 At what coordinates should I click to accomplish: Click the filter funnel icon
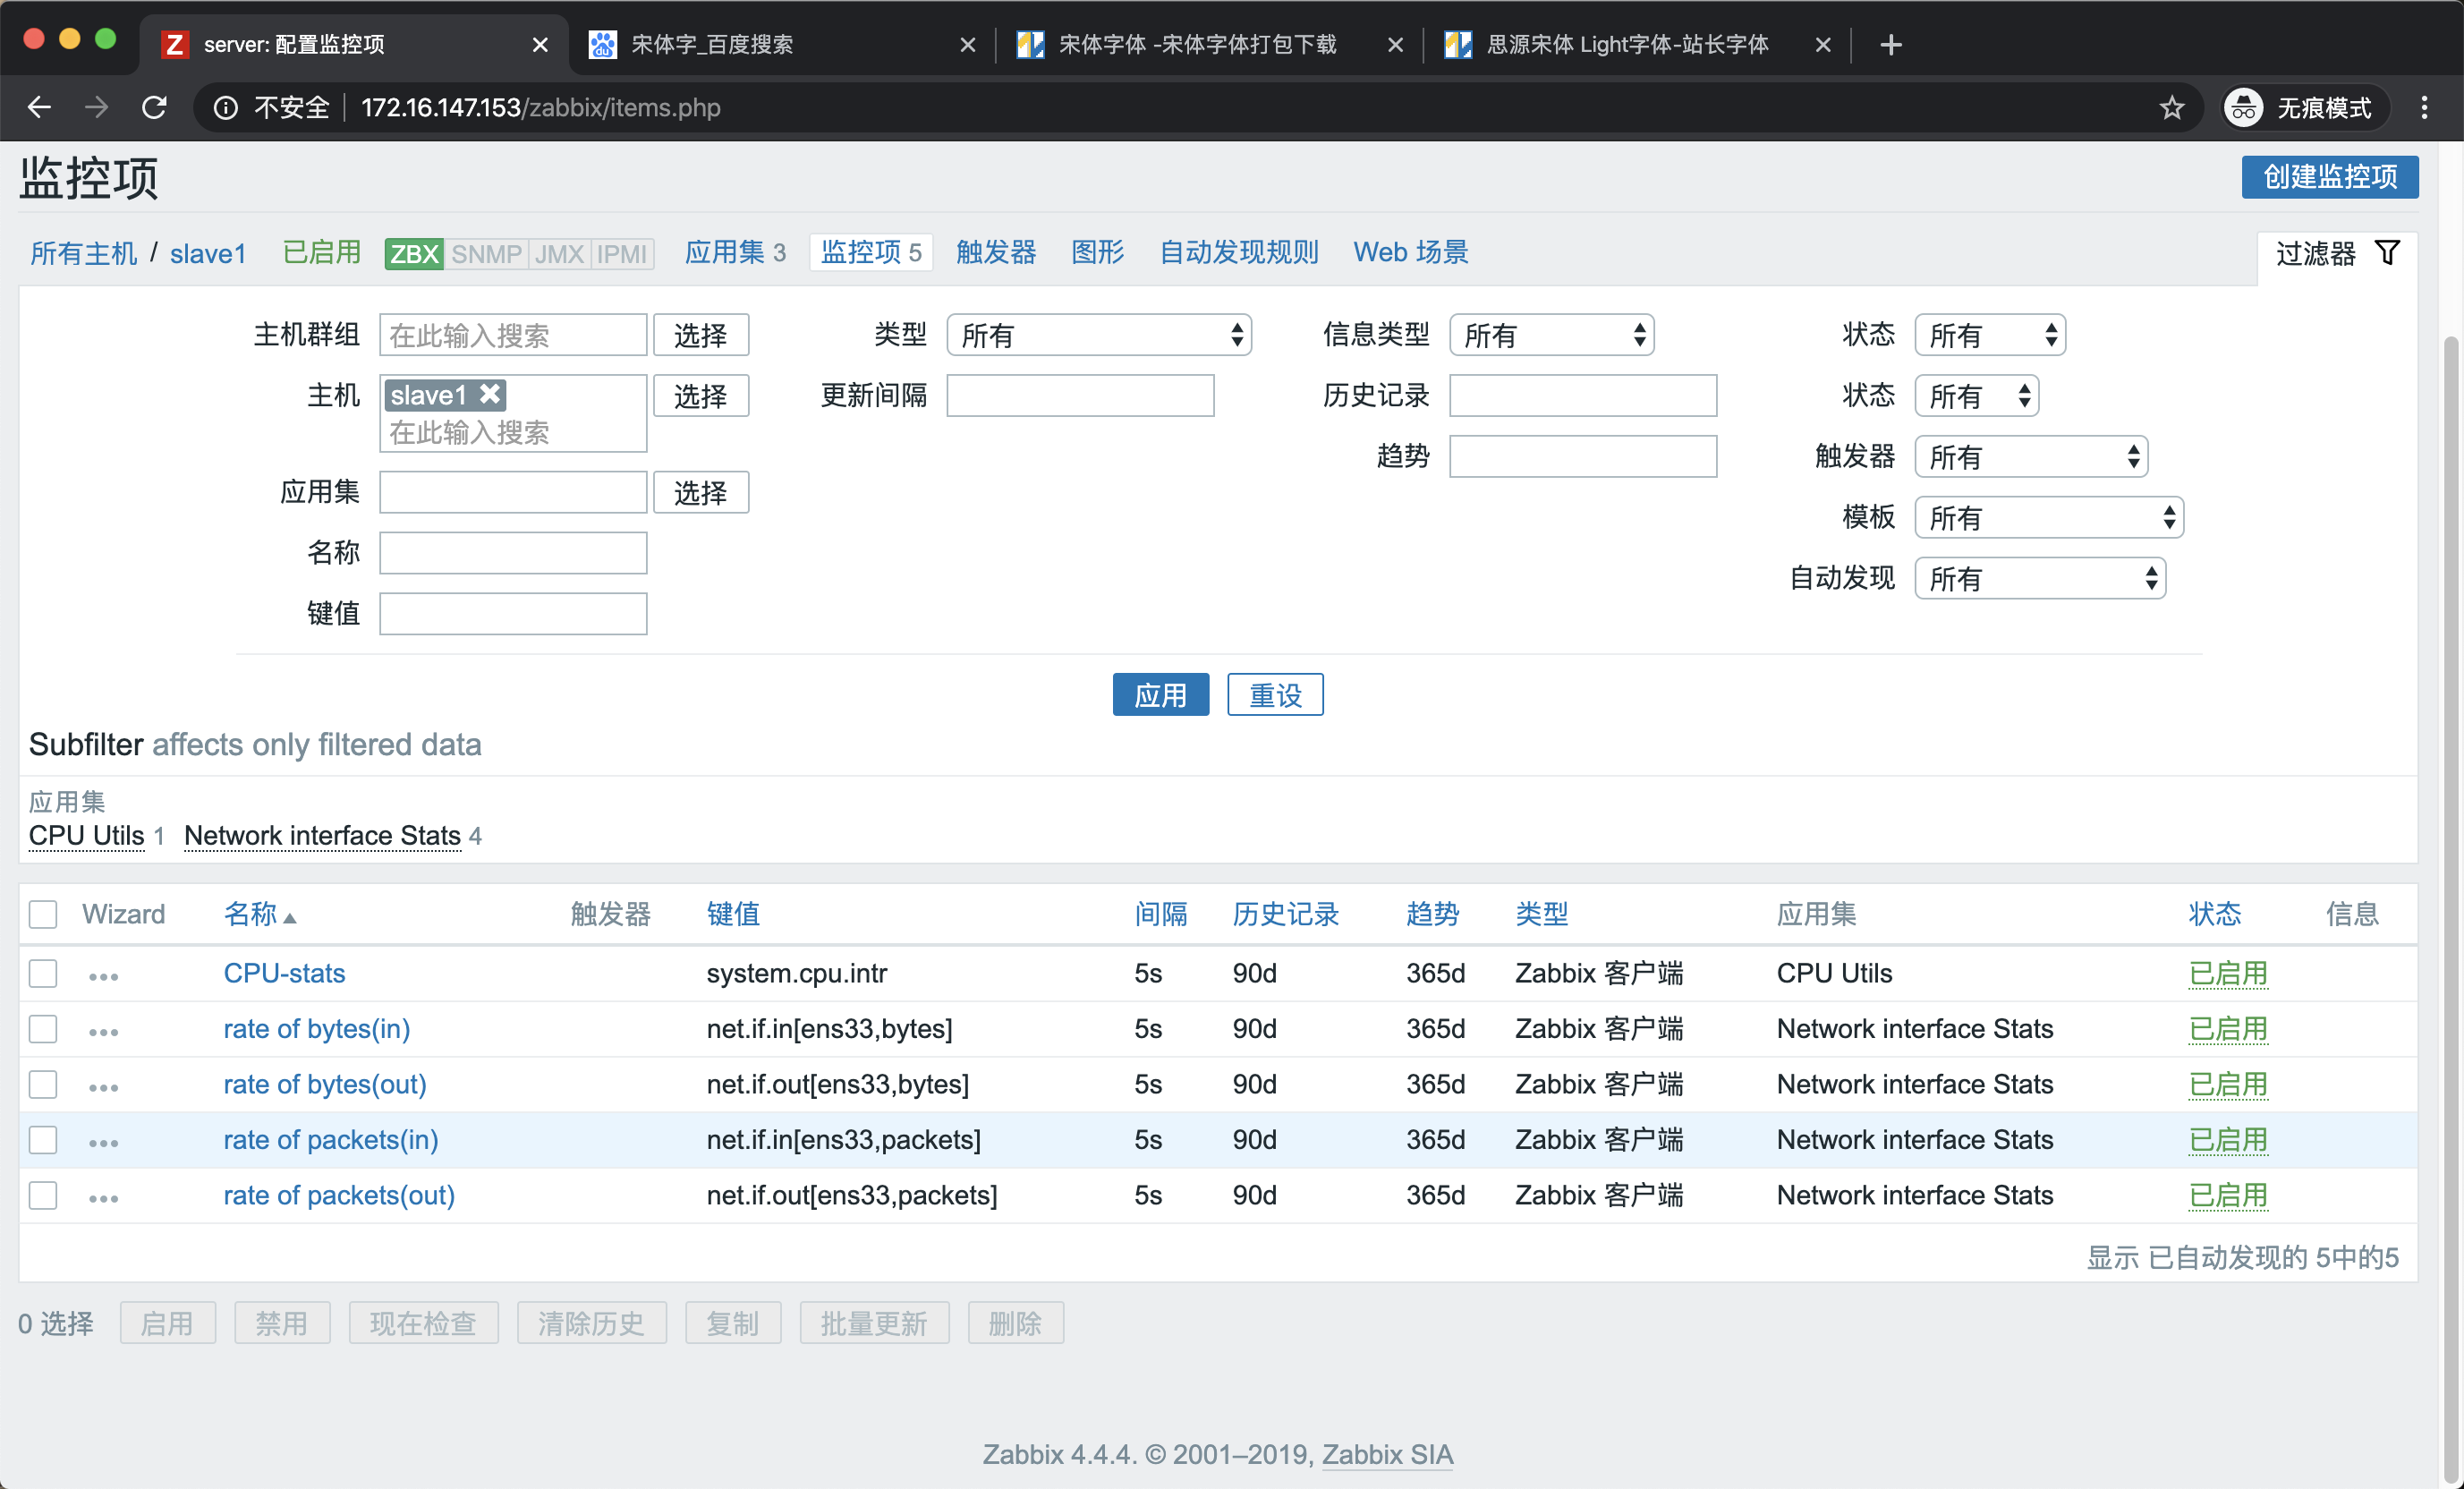[x=2386, y=253]
